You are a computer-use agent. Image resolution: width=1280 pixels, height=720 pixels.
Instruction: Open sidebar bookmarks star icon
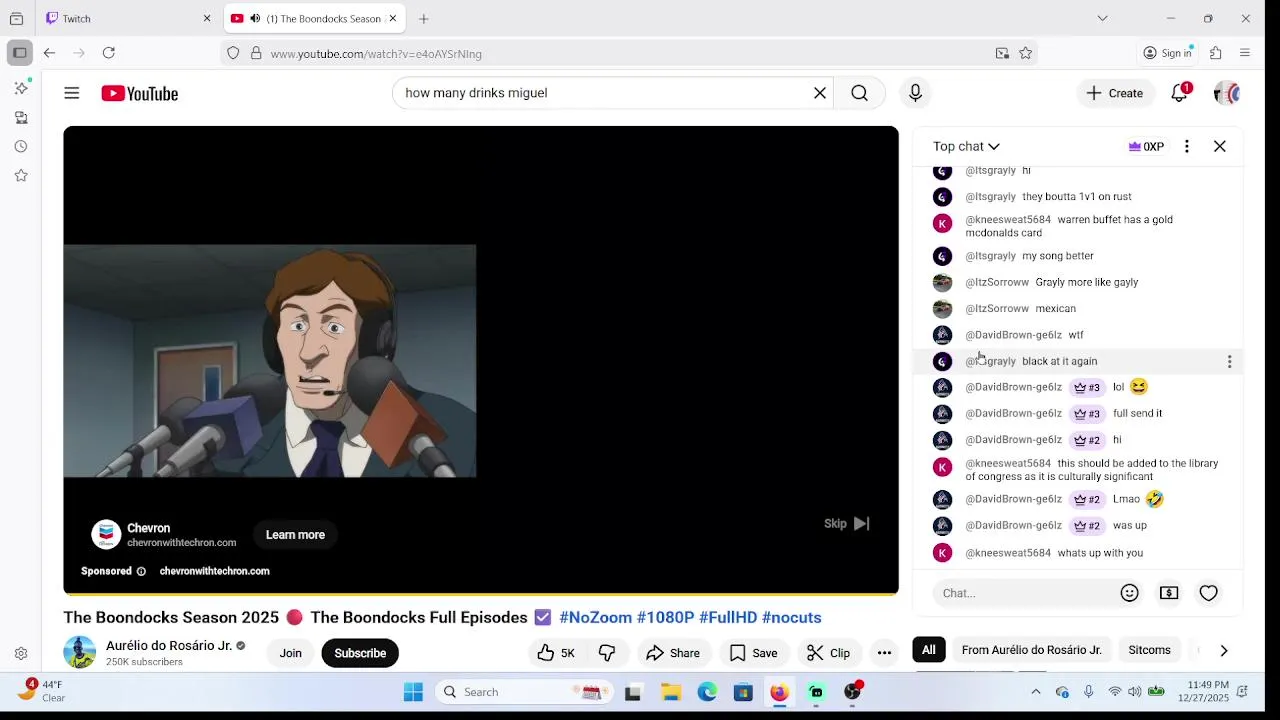pos(21,175)
